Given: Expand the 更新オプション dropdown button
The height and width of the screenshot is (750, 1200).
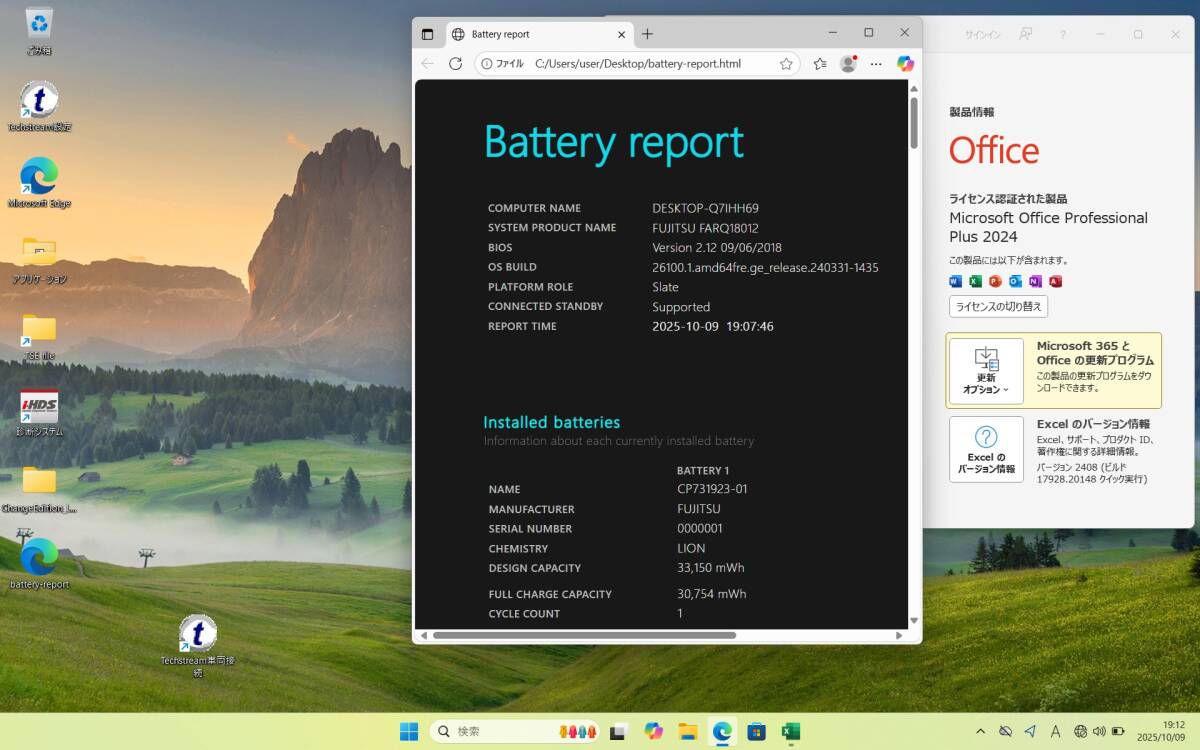Looking at the screenshot, I should click(x=986, y=371).
